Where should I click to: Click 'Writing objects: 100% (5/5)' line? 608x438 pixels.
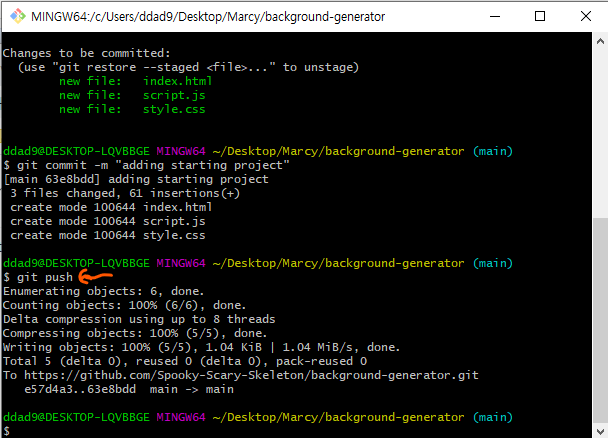pyautogui.click(x=201, y=347)
